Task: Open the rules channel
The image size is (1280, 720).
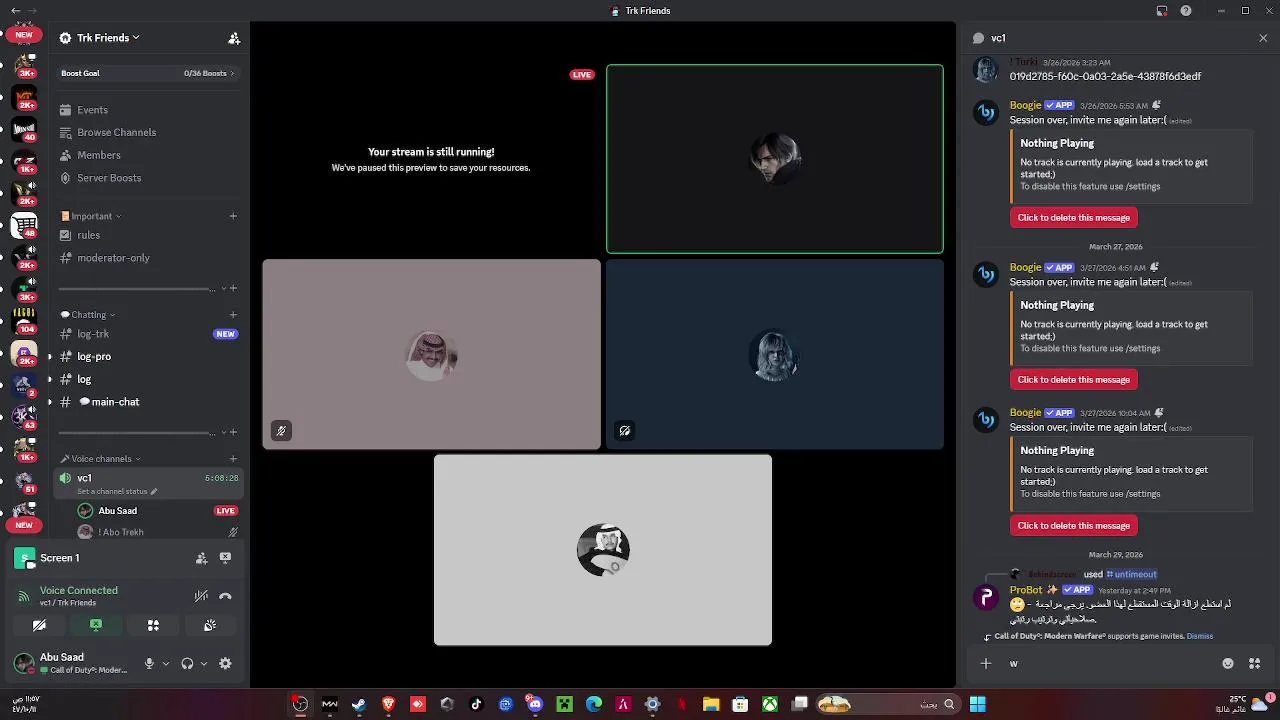Action: click(x=150, y=235)
